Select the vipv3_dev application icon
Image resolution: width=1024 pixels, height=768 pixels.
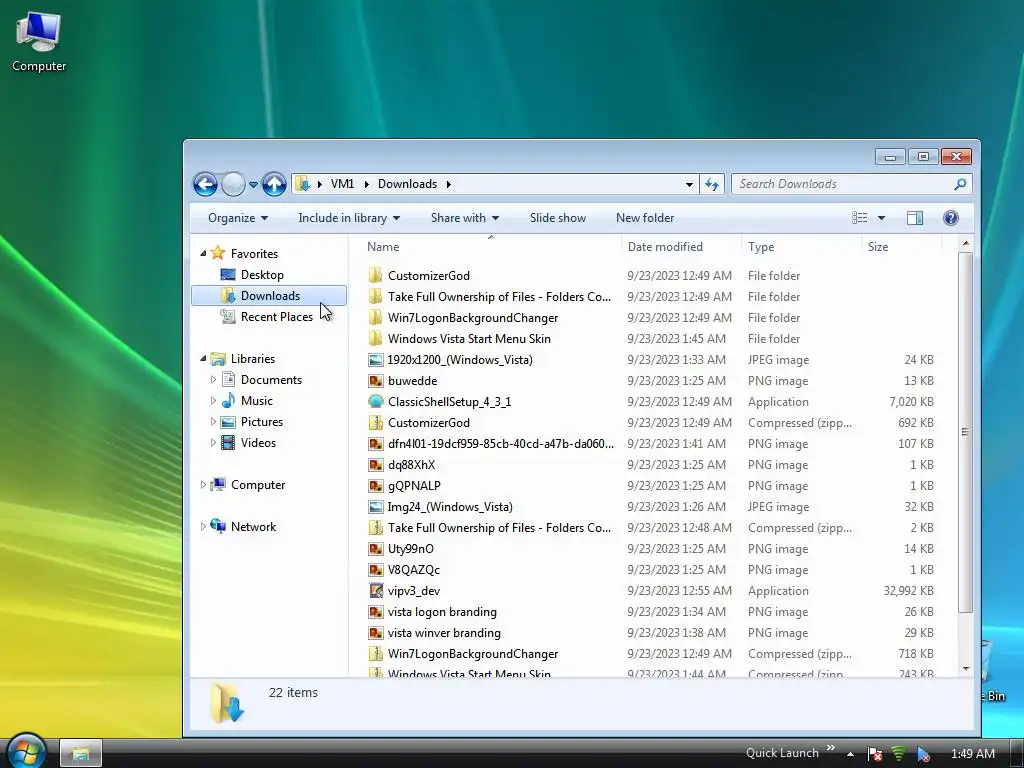point(376,591)
